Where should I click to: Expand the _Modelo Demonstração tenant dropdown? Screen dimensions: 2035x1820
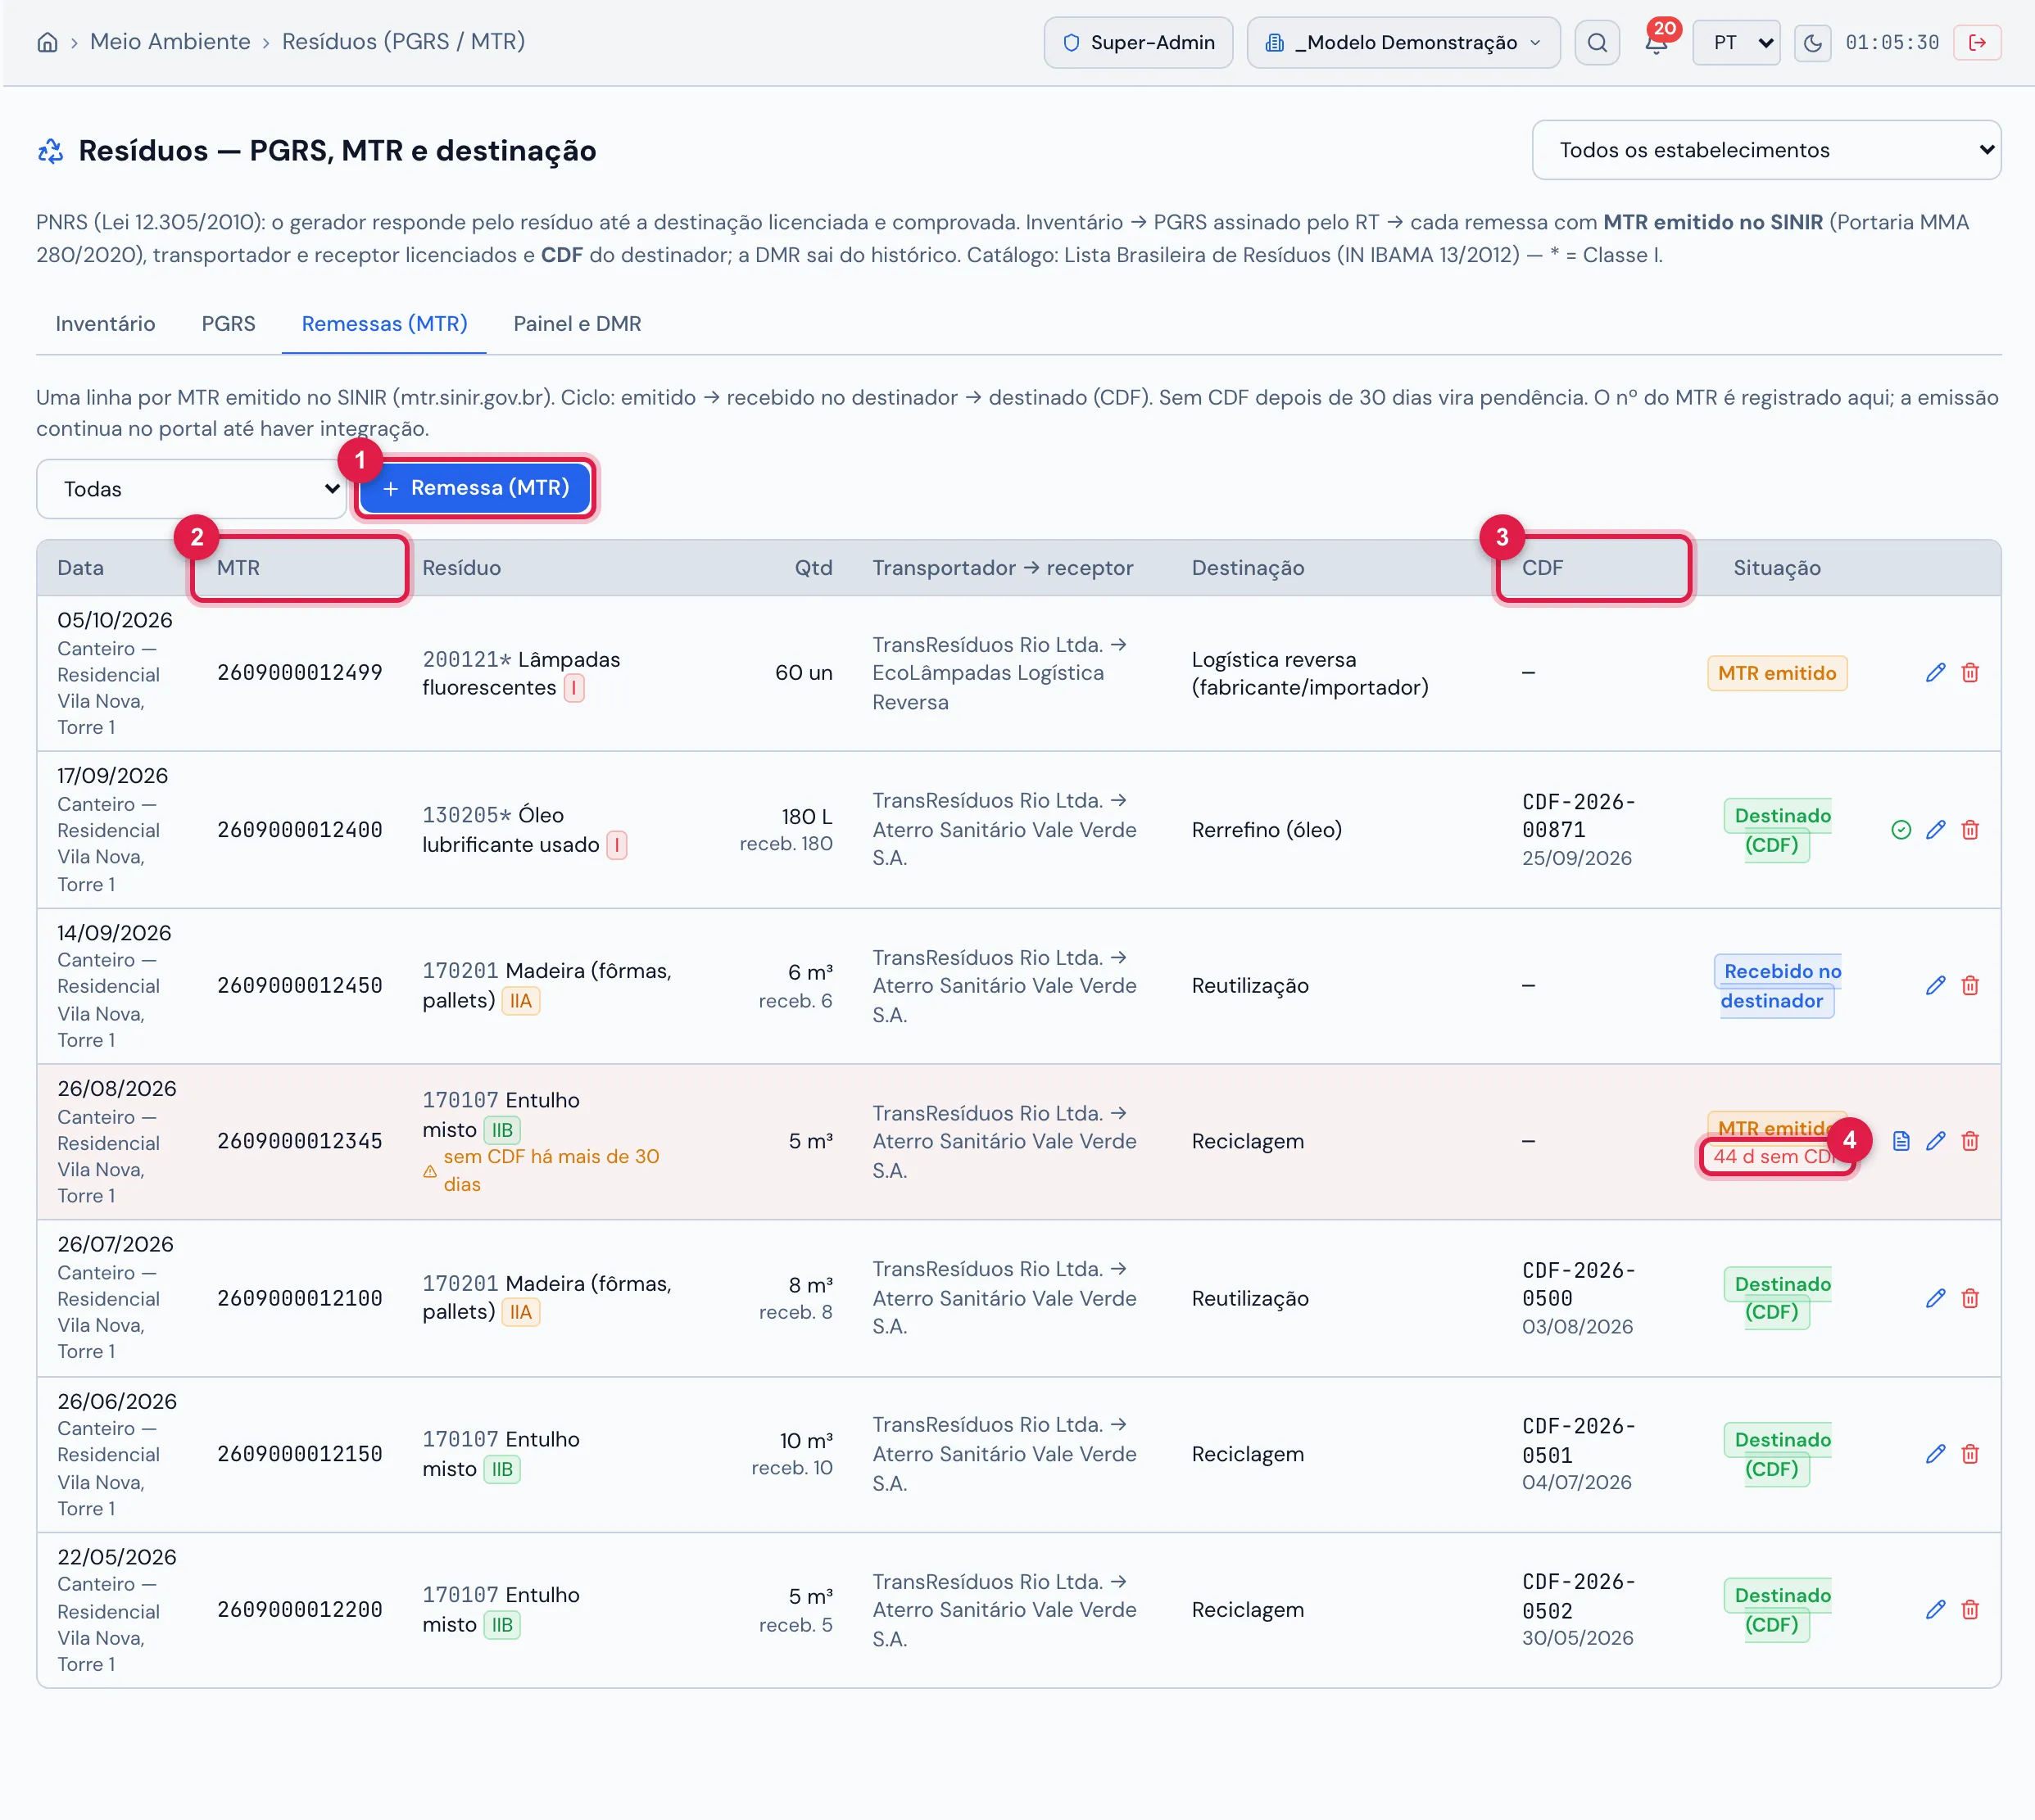pyautogui.click(x=1403, y=42)
